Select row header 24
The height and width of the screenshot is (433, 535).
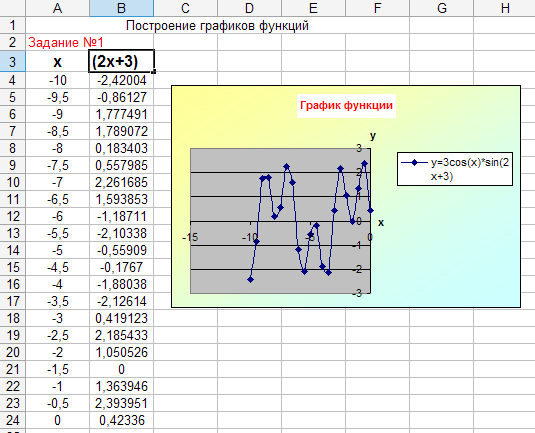pyautogui.click(x=13, y=420)
